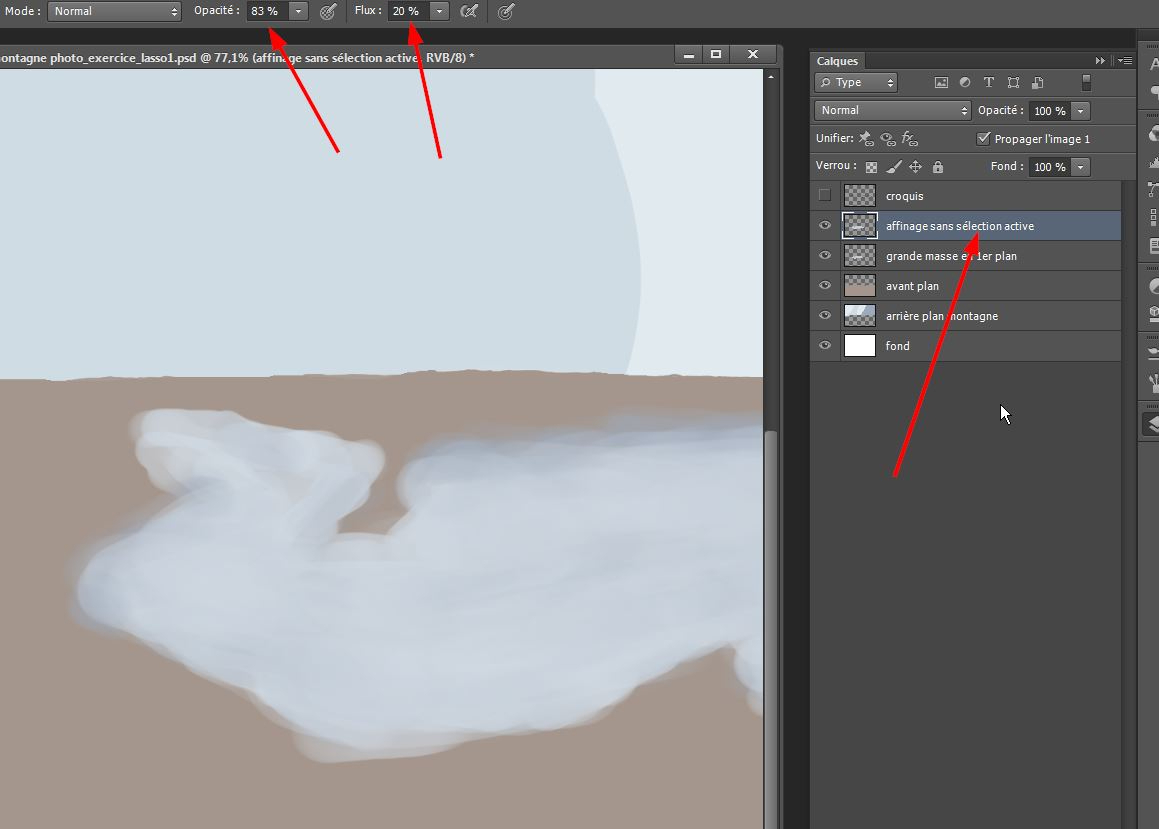Viewport: 1159px width, 829px height.
Task: Open the Calques panel flyout menu
Action: tap(1125, 61)
